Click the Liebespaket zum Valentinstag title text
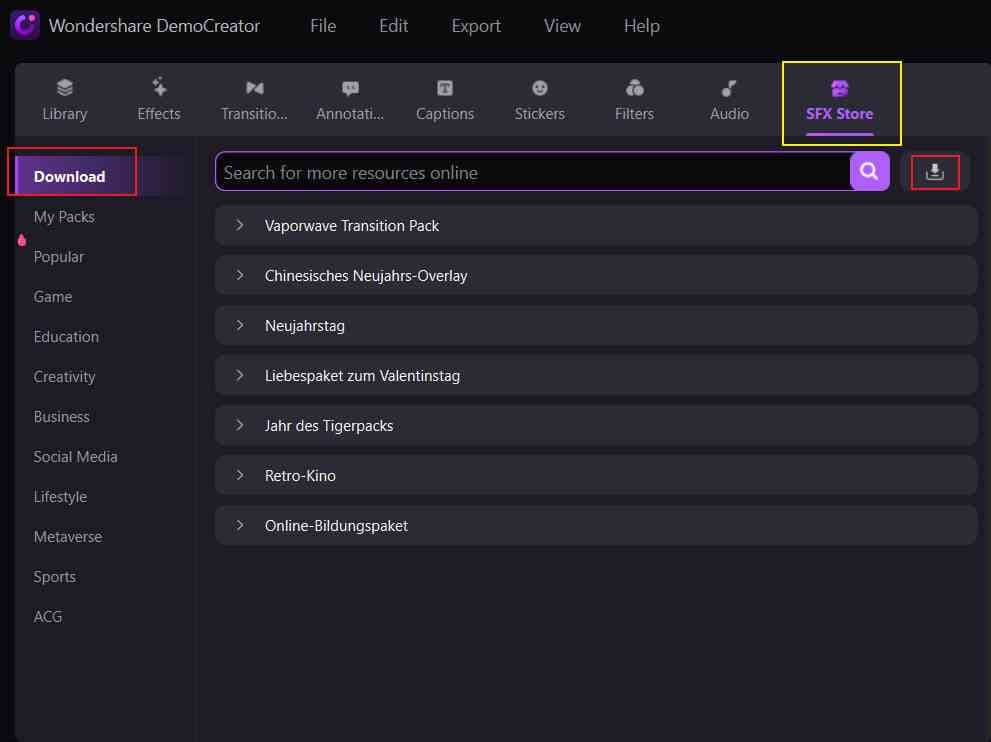The image size is (991, 742). (362, 375)
